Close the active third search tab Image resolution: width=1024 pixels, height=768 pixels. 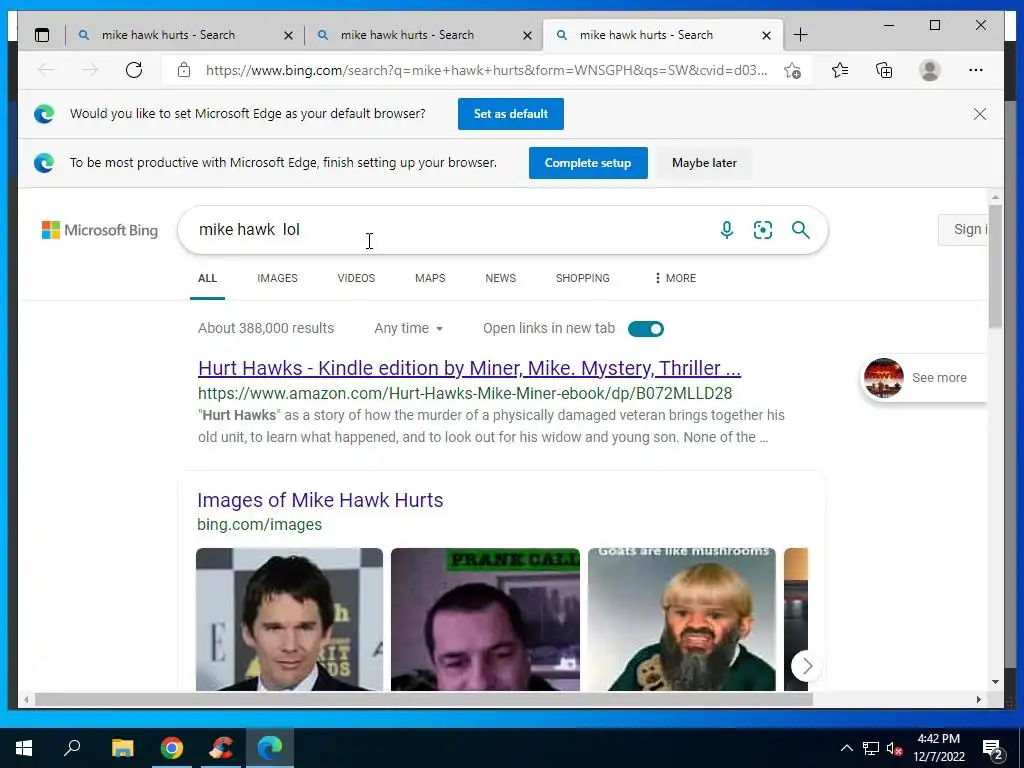766,36
